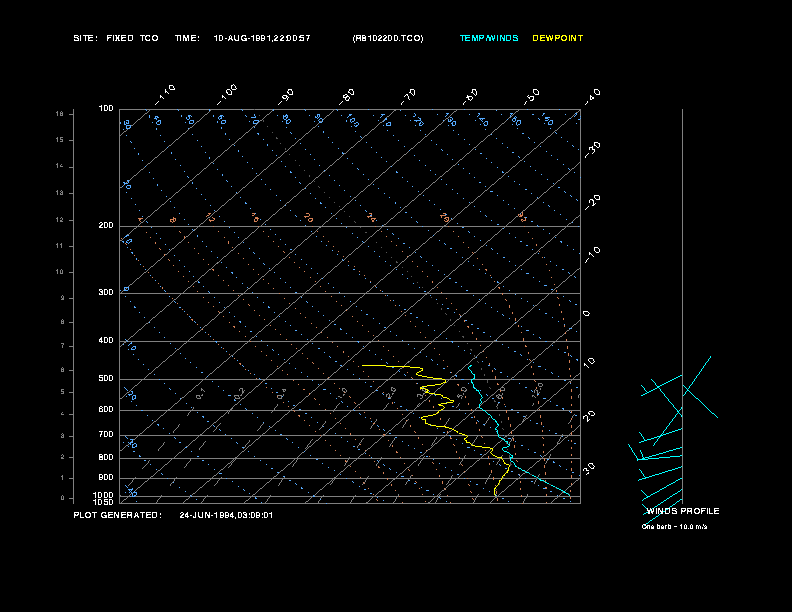Click the 11 km height scale label

[60, 246]
